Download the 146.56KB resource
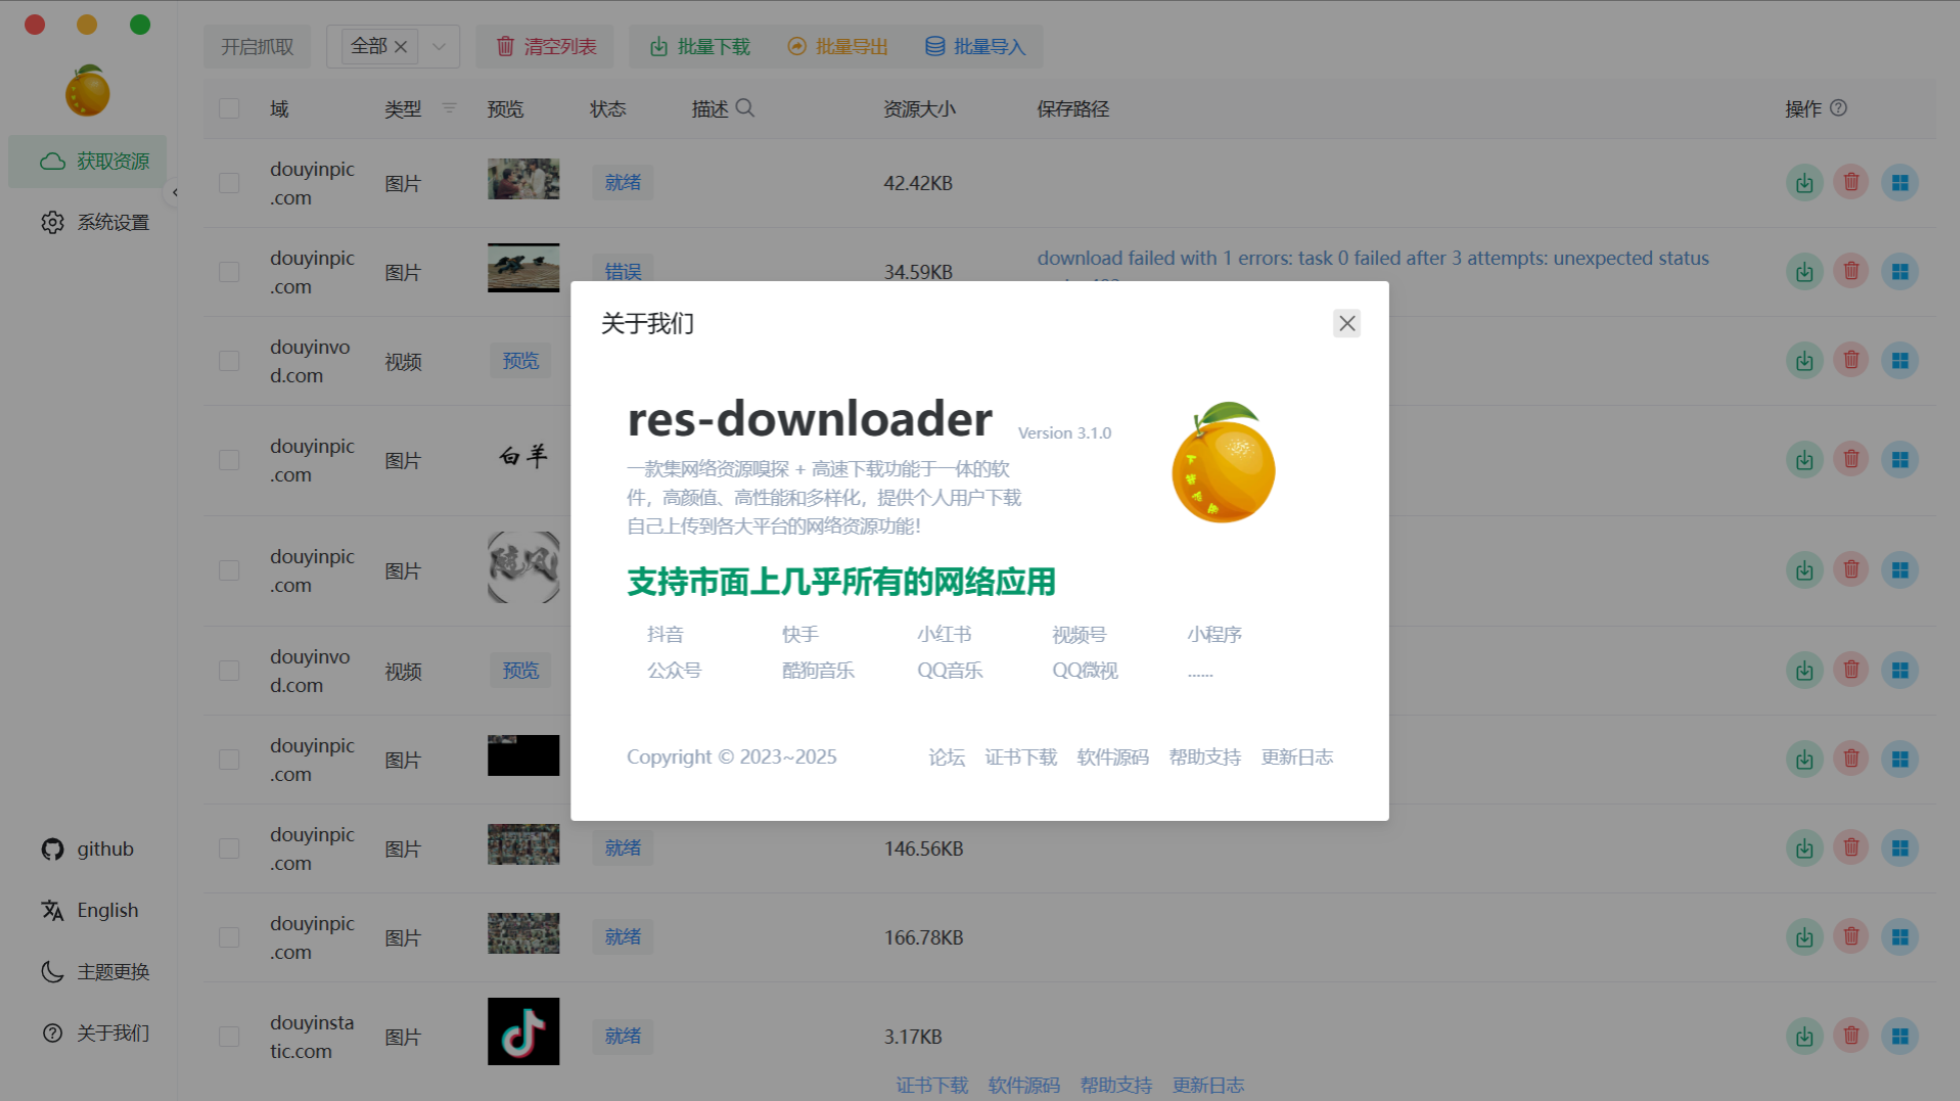 (1804, 848)
